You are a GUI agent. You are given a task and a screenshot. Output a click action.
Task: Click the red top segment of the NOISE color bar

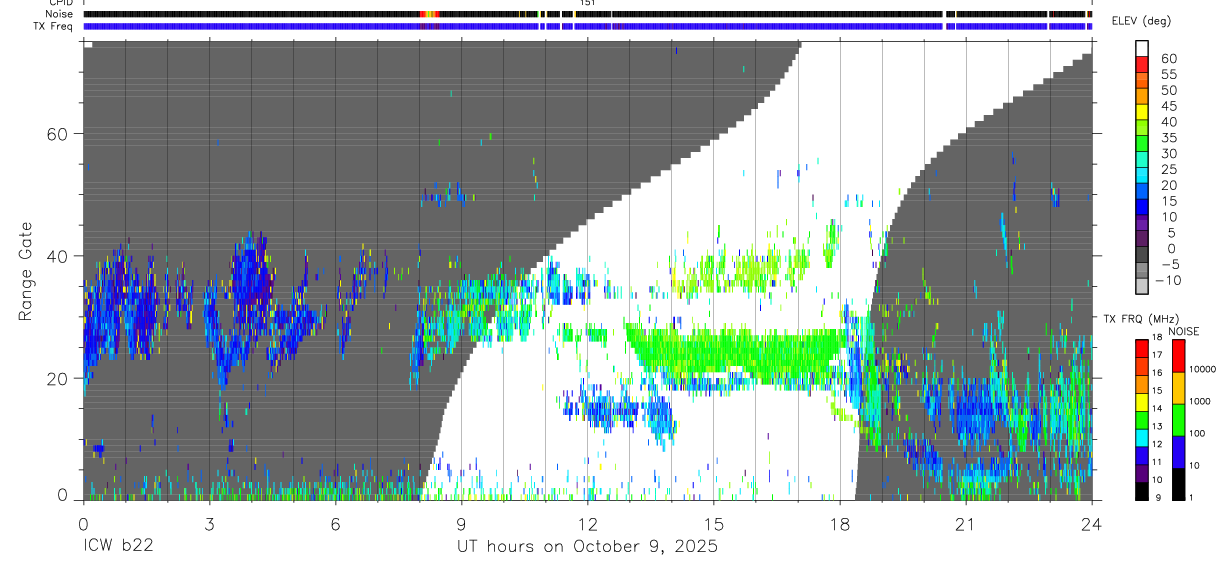tap(1178, 356)
